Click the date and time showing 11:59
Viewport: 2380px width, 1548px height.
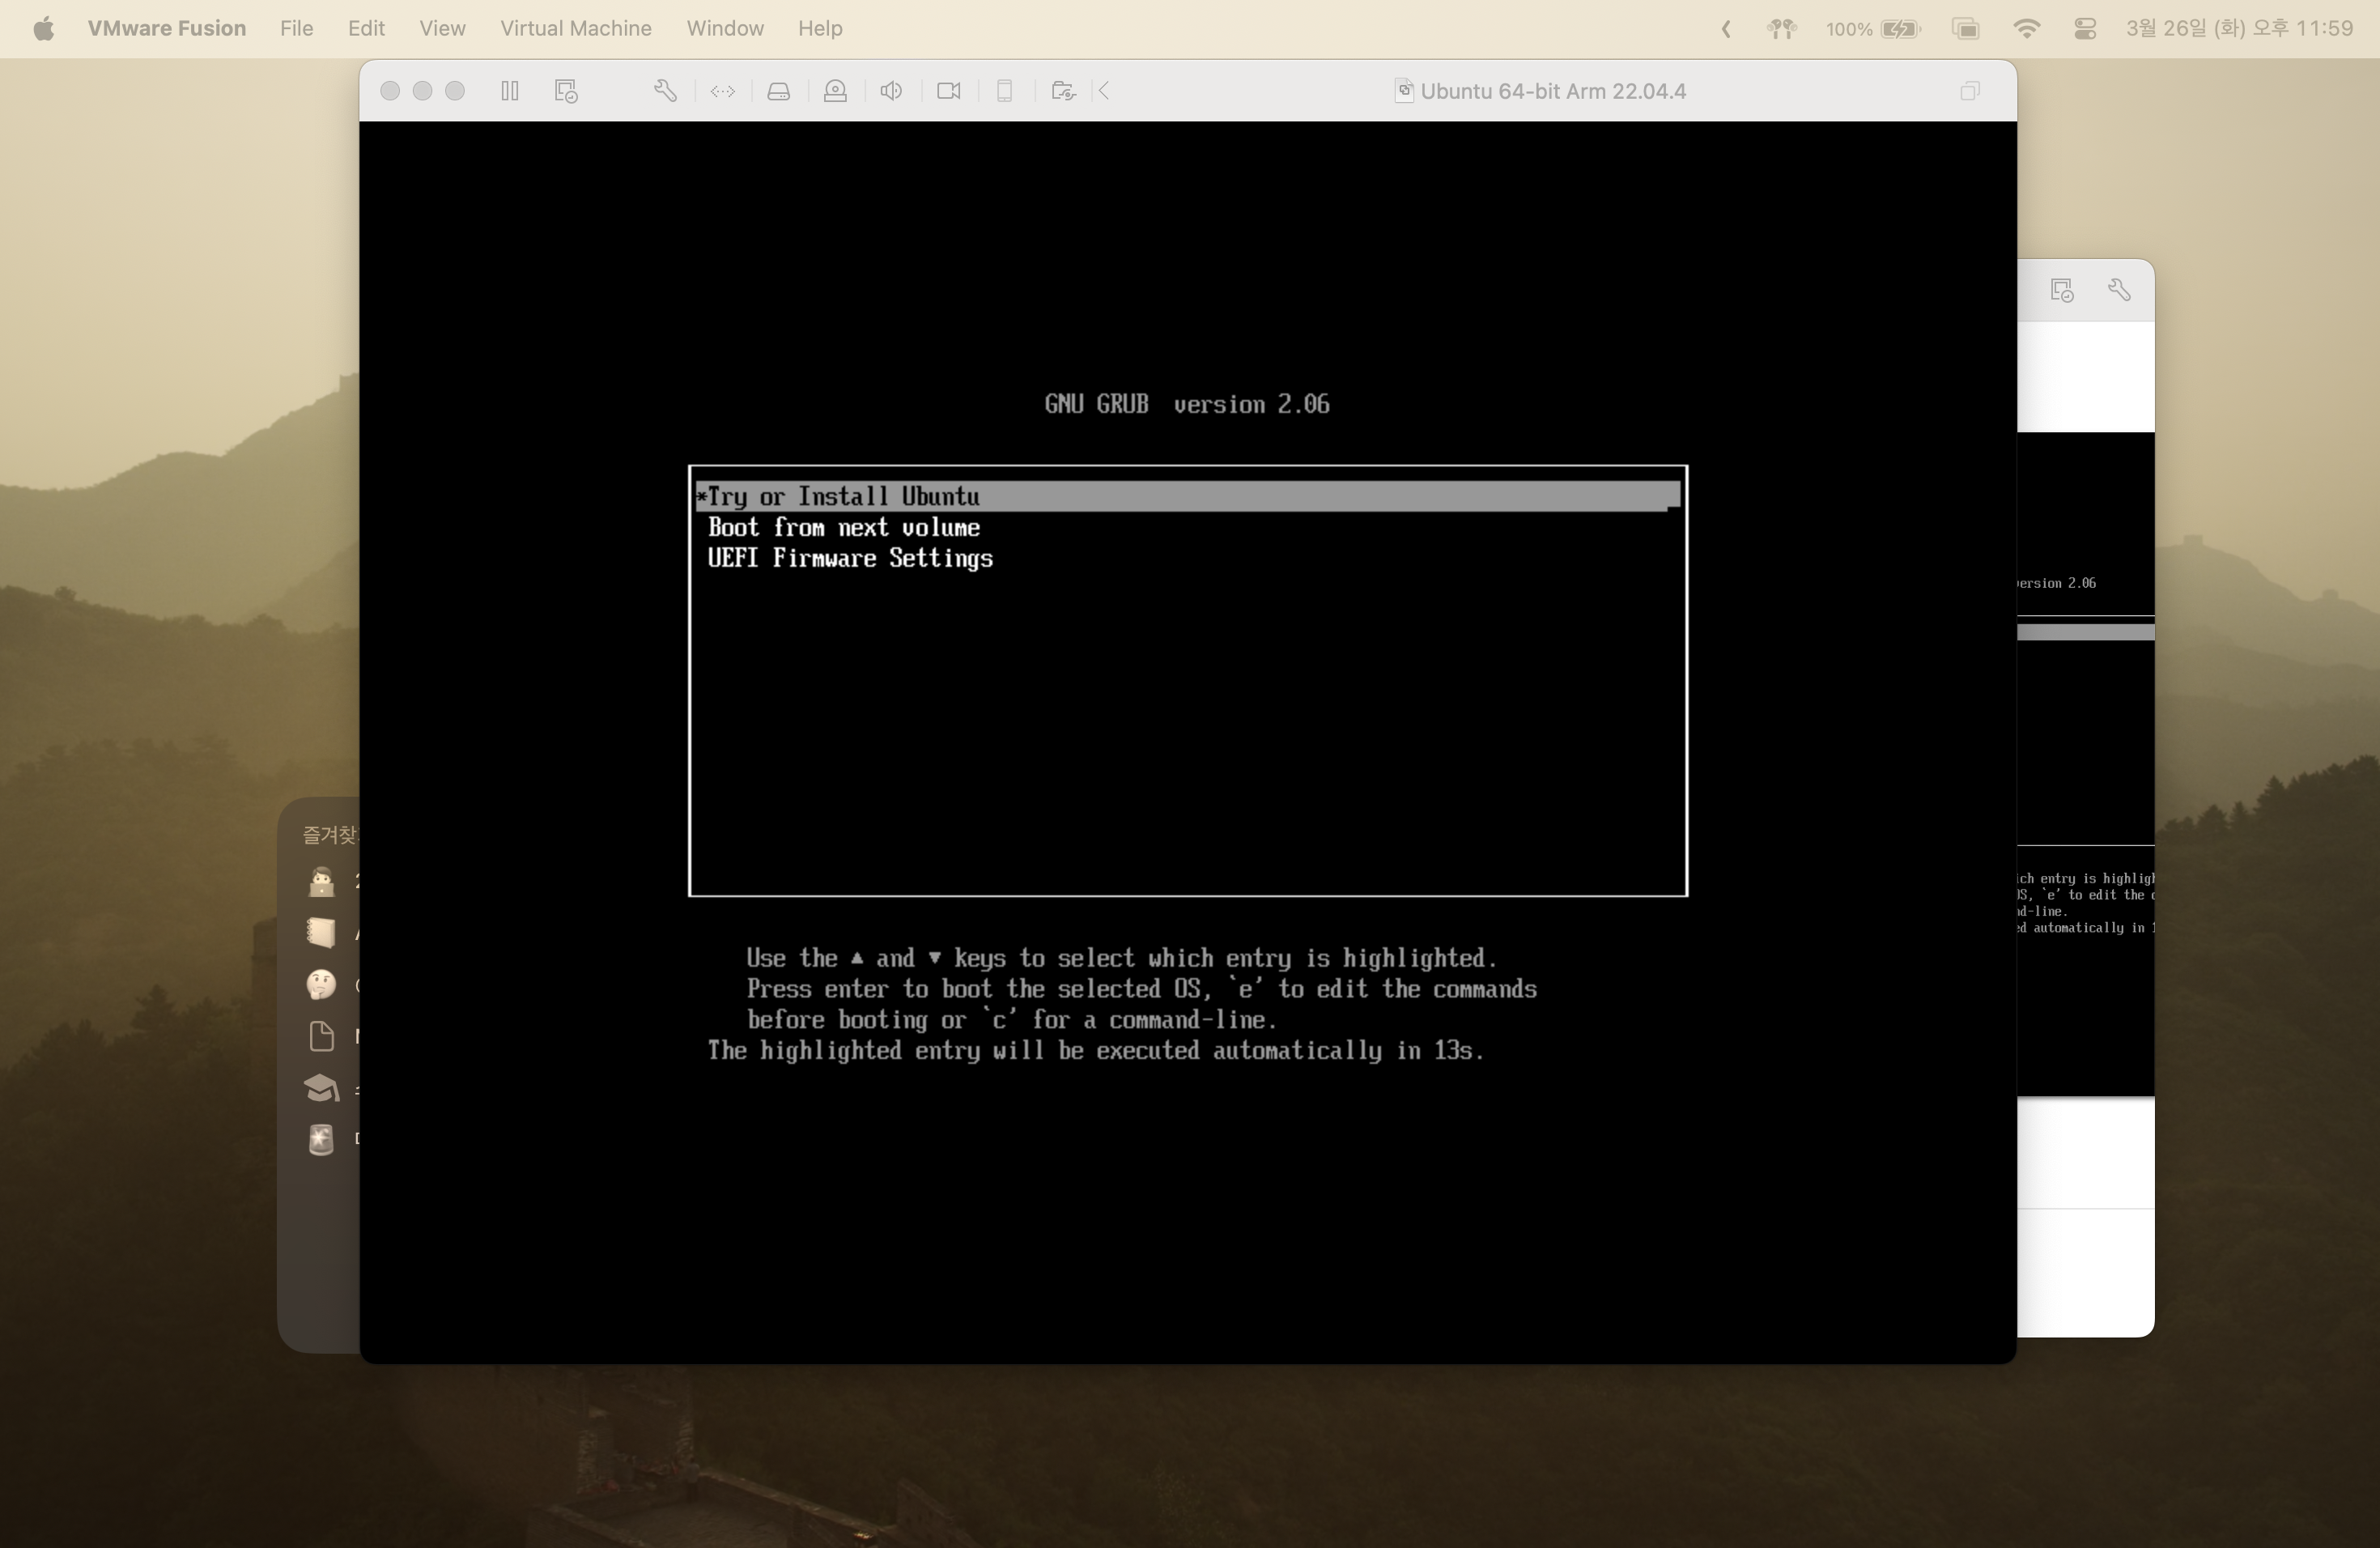[2239, 28]
